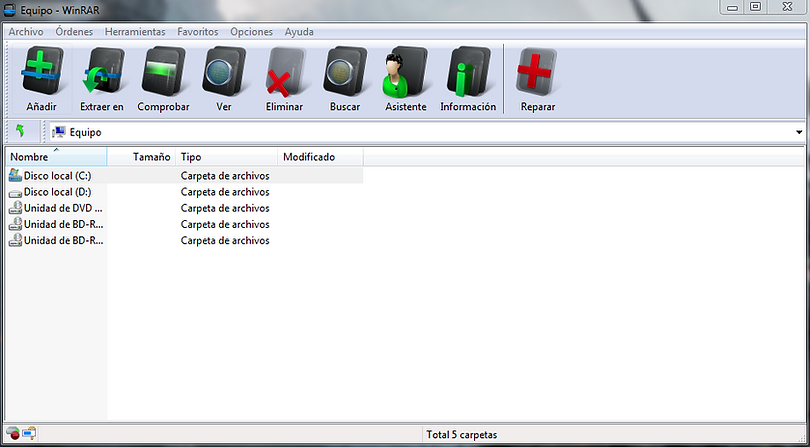Select the Disco local (C:) row
Screen dimensions: 810x447
[184, 176]
